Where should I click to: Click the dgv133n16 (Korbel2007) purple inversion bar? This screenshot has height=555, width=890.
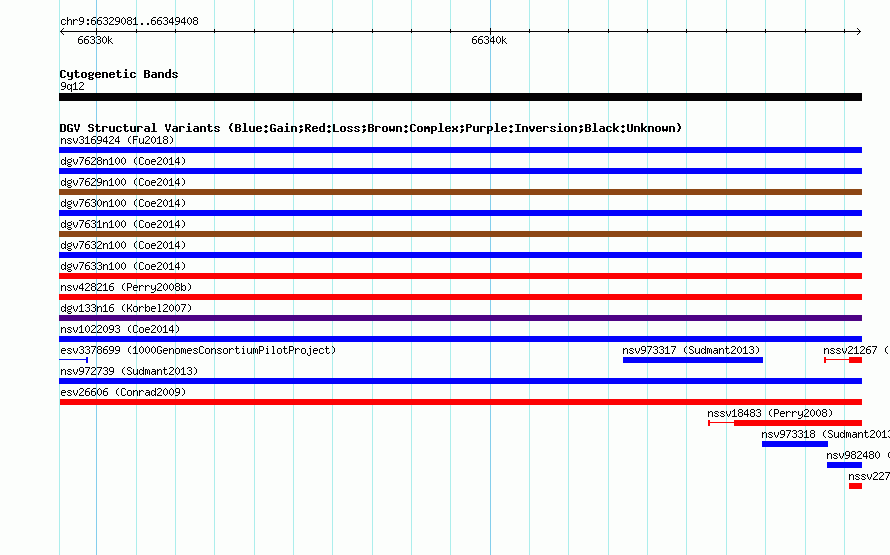[460, 318]
